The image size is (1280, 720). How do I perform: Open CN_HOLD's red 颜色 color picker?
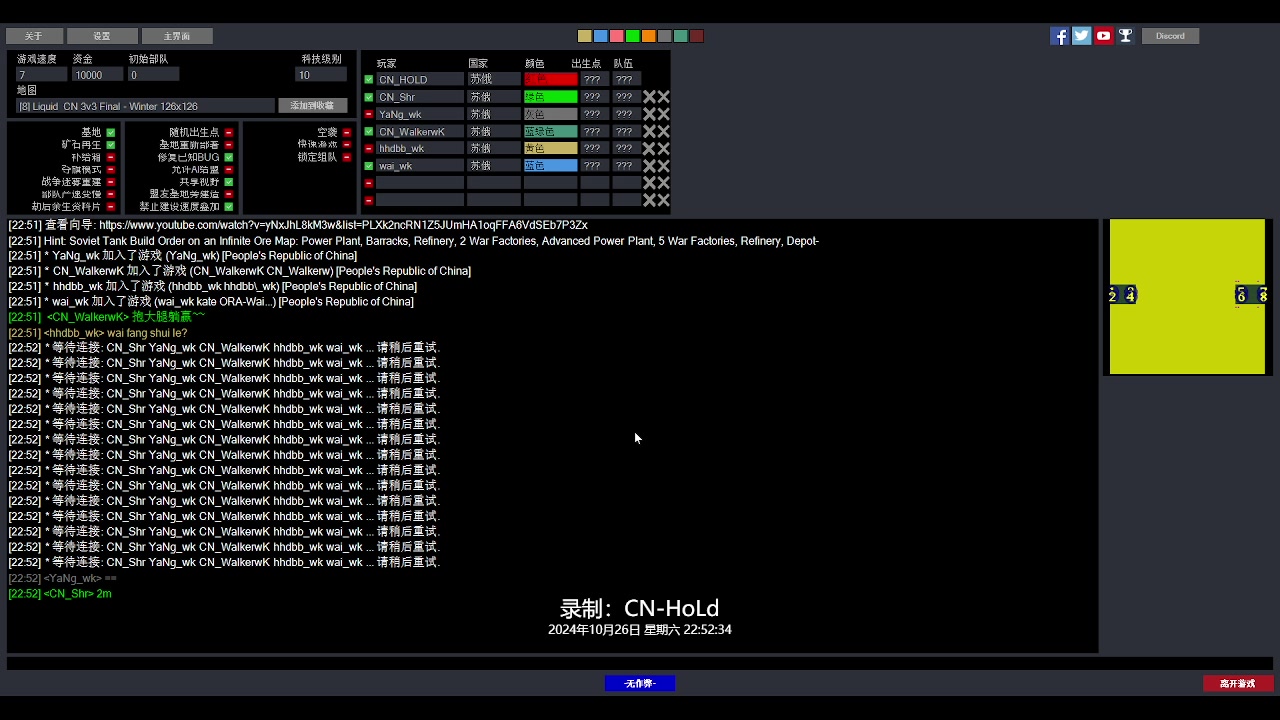click(x=550, y=80)
